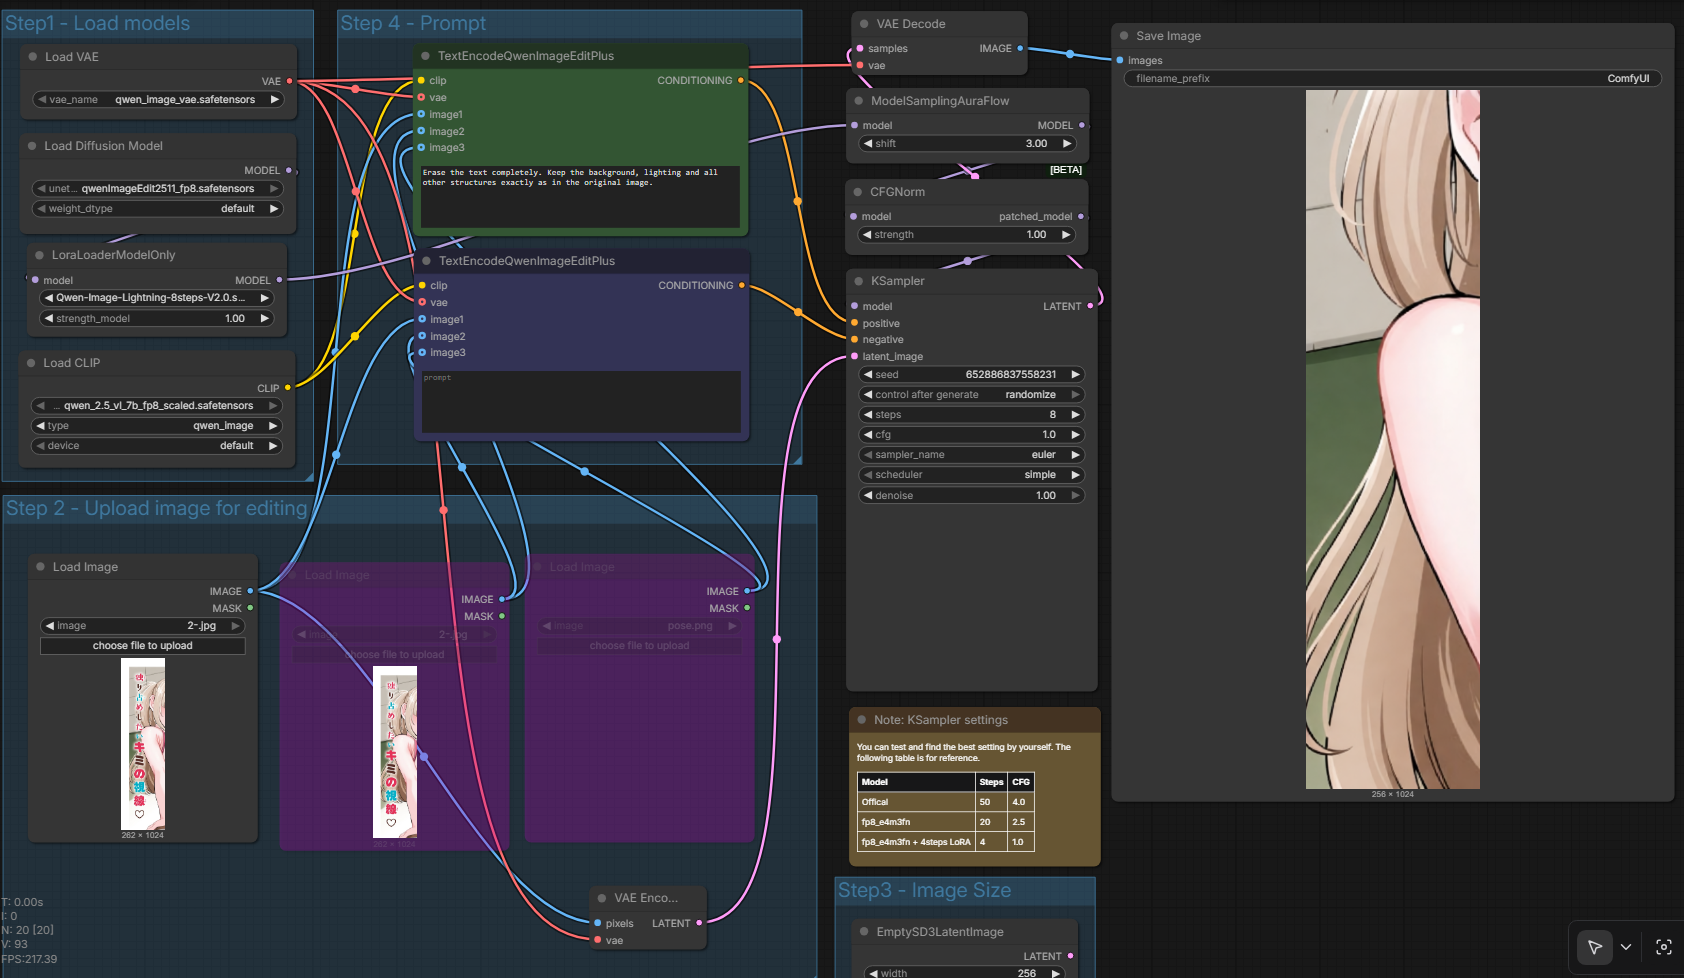Viewport: 1684px width, 978px height.
Task: Collapse the CFGNorm node title dot
Action: (858, 192)
